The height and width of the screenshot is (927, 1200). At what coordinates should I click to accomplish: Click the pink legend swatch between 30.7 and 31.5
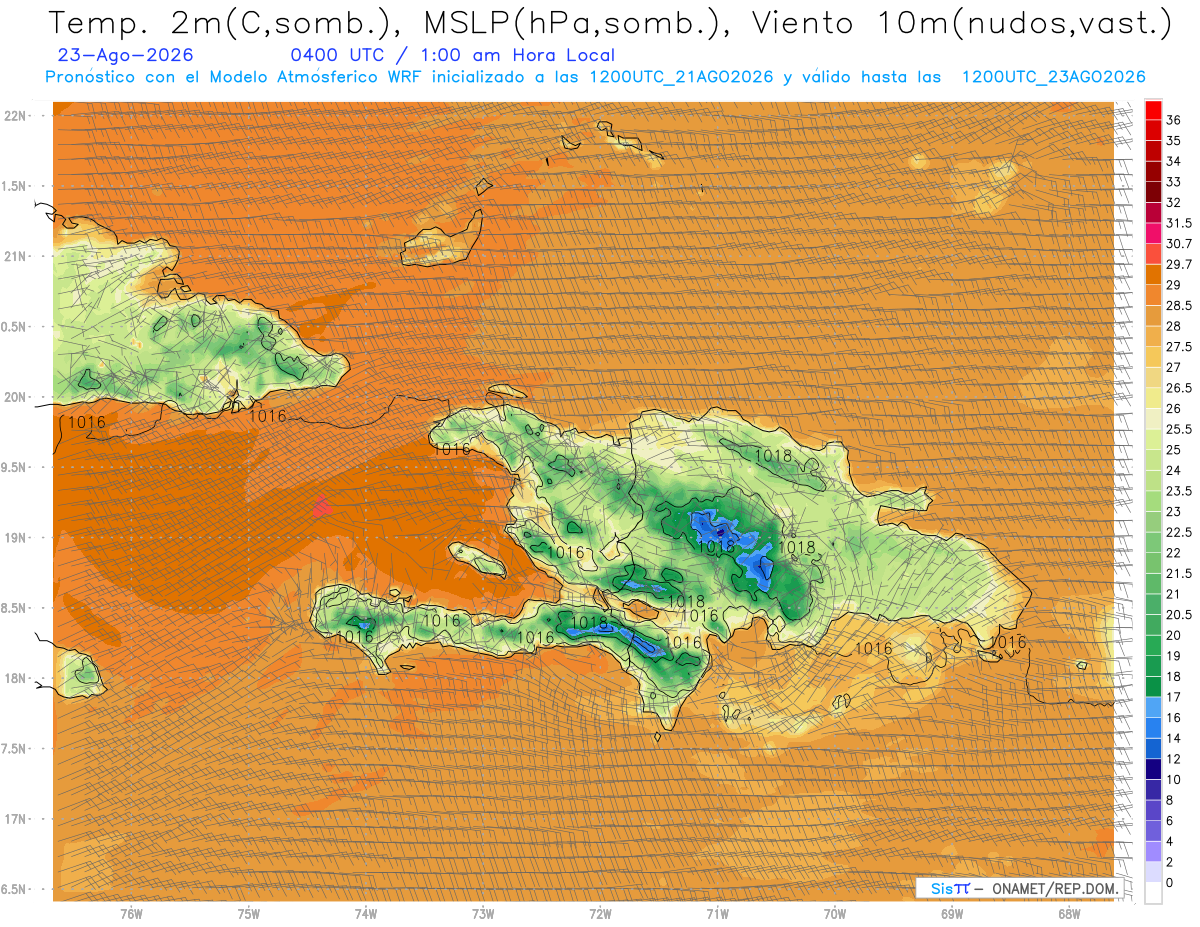click(1153, 233)
